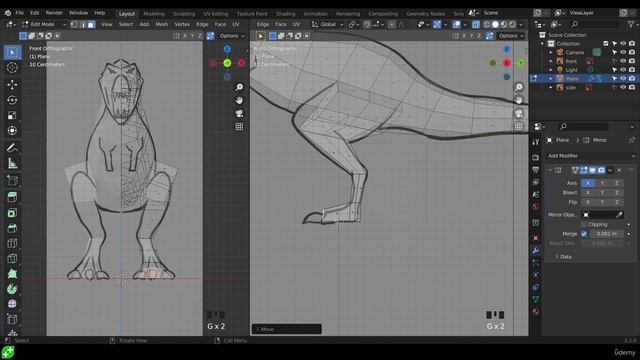Uncheck the Merge checkbox

(x=584, y=234)
